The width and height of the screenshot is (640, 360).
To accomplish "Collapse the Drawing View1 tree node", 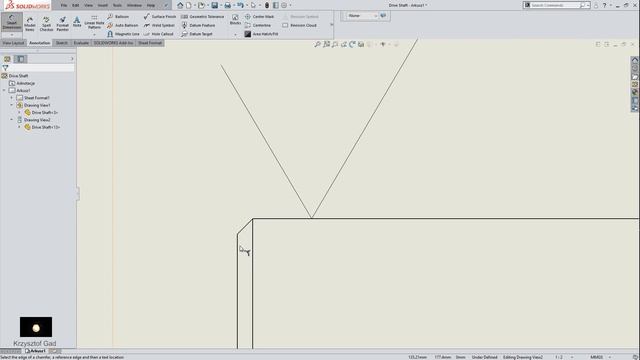I will (12, 105).
